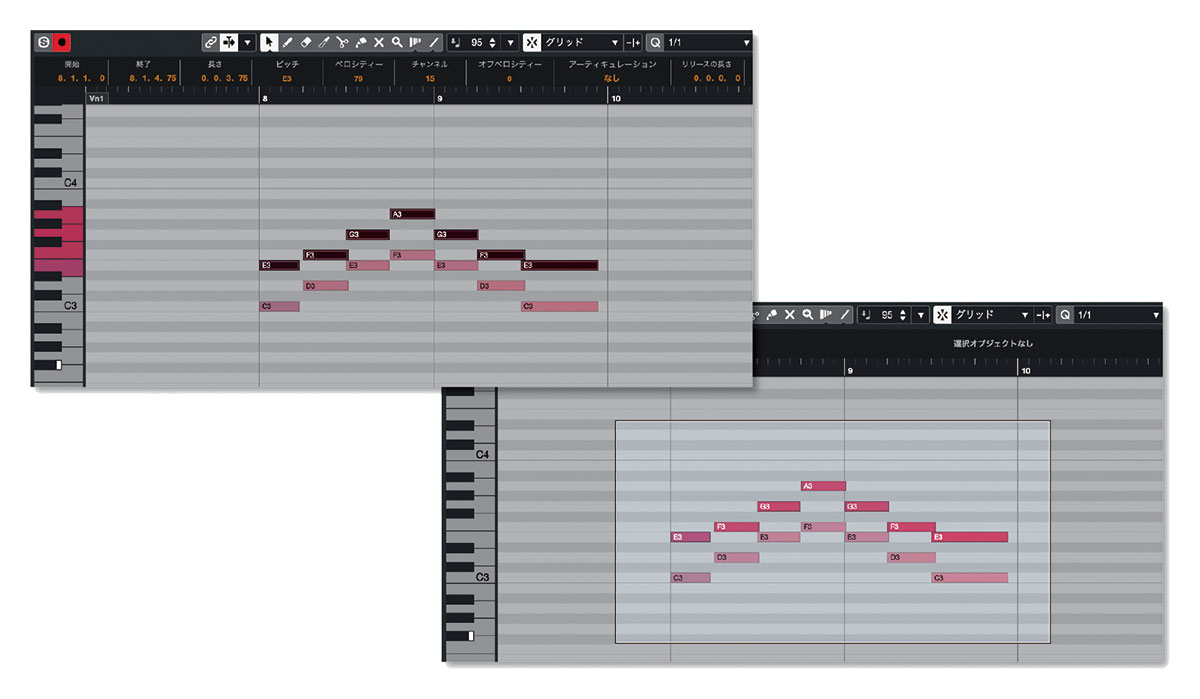Click insert velocity value 95 in lower window

pos(888,314)
